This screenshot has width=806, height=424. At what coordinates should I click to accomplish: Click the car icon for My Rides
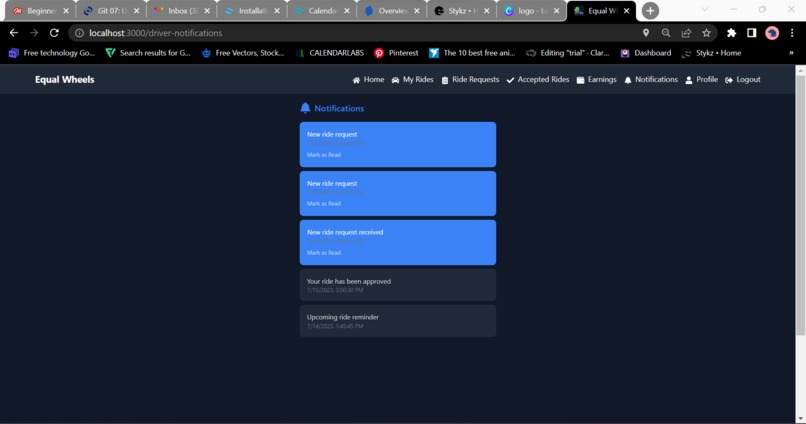(x=395, y=80)
